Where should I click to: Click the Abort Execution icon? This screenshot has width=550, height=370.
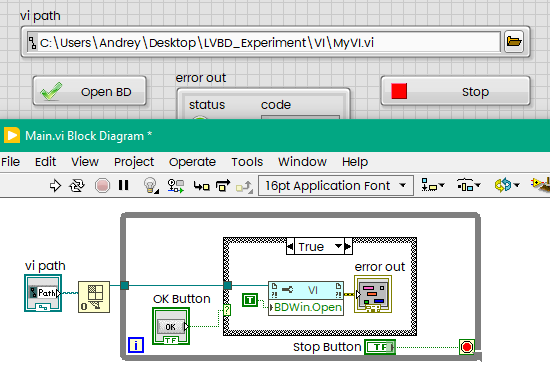pos(102,186)
